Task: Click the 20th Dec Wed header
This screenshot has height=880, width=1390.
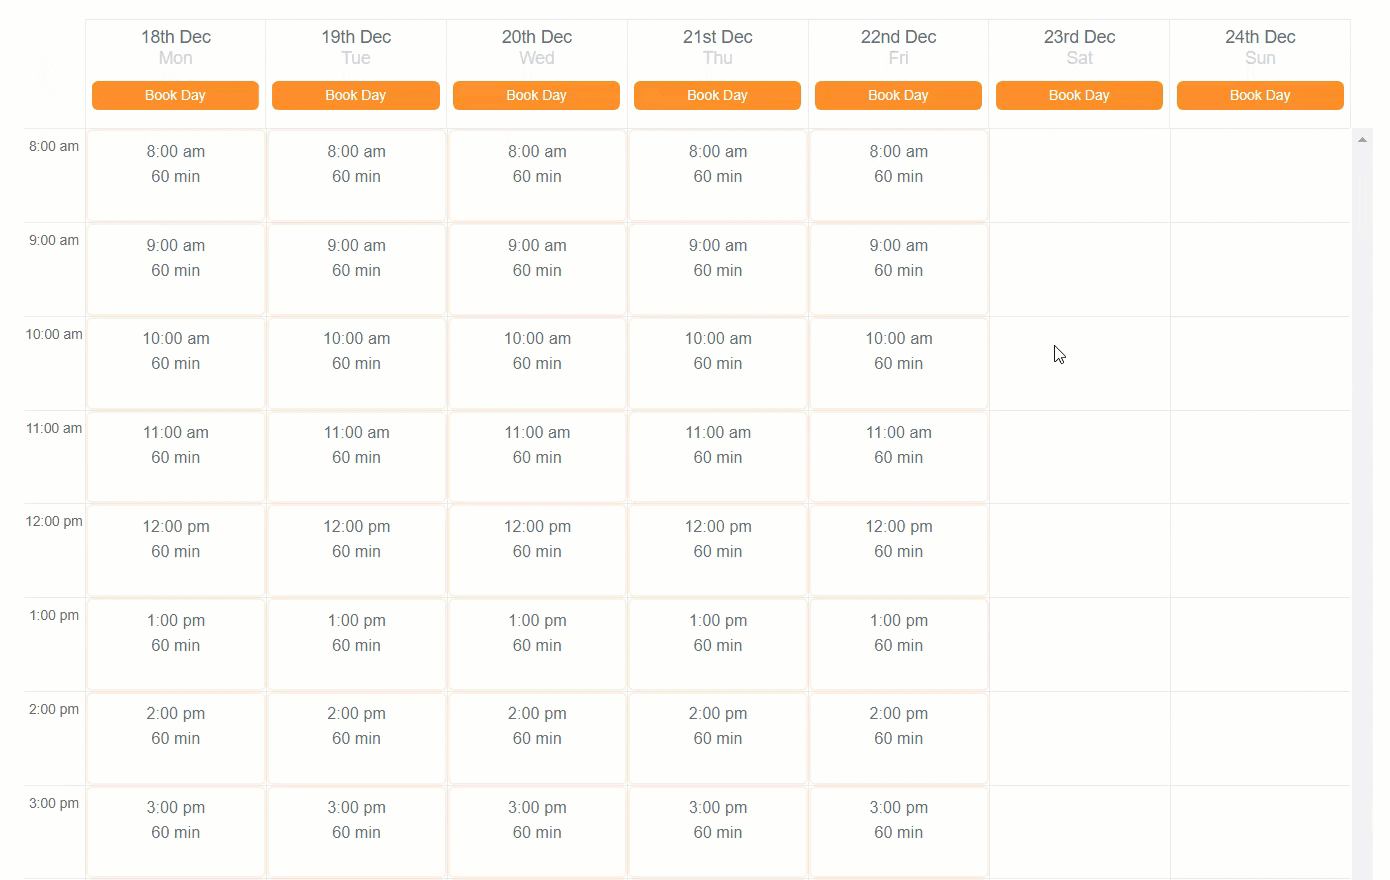Action: click(537, 47)
